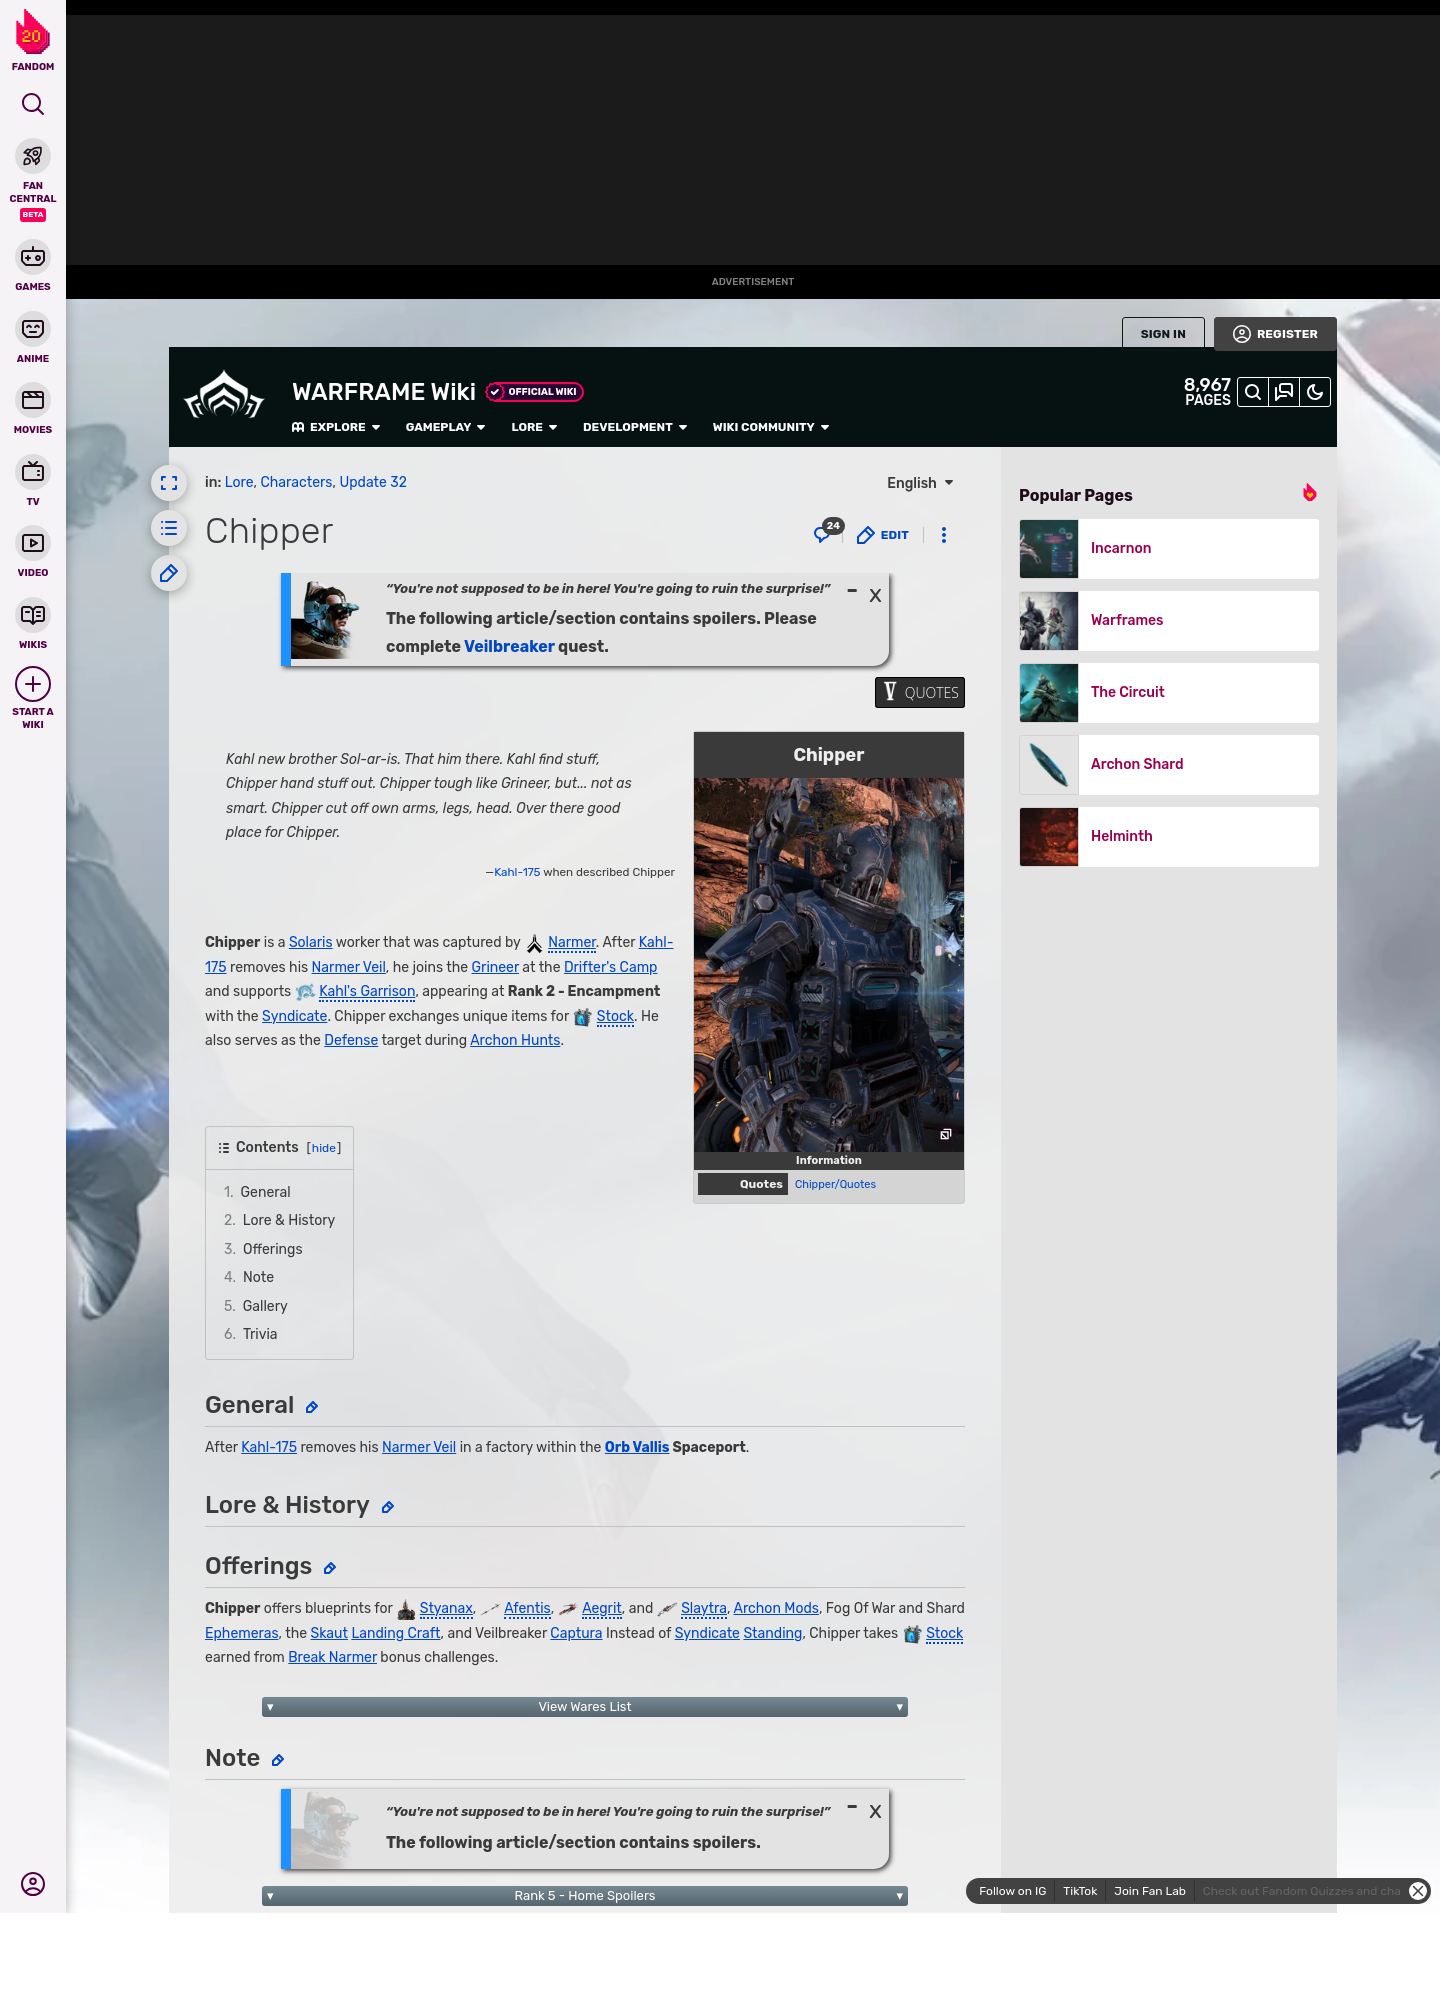
Task: Go to Lore & History in contents
Action: (289, 1220)
